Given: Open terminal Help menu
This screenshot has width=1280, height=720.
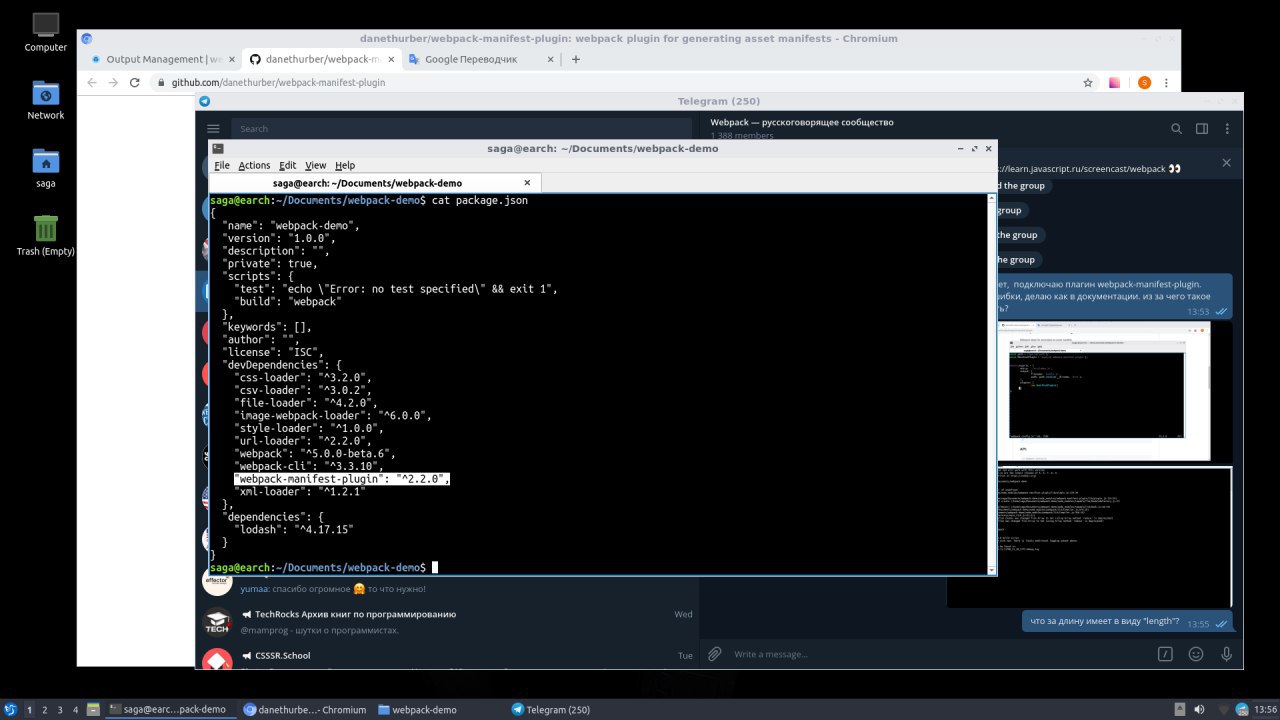Looking at the screenshot, I should [345, 165].
